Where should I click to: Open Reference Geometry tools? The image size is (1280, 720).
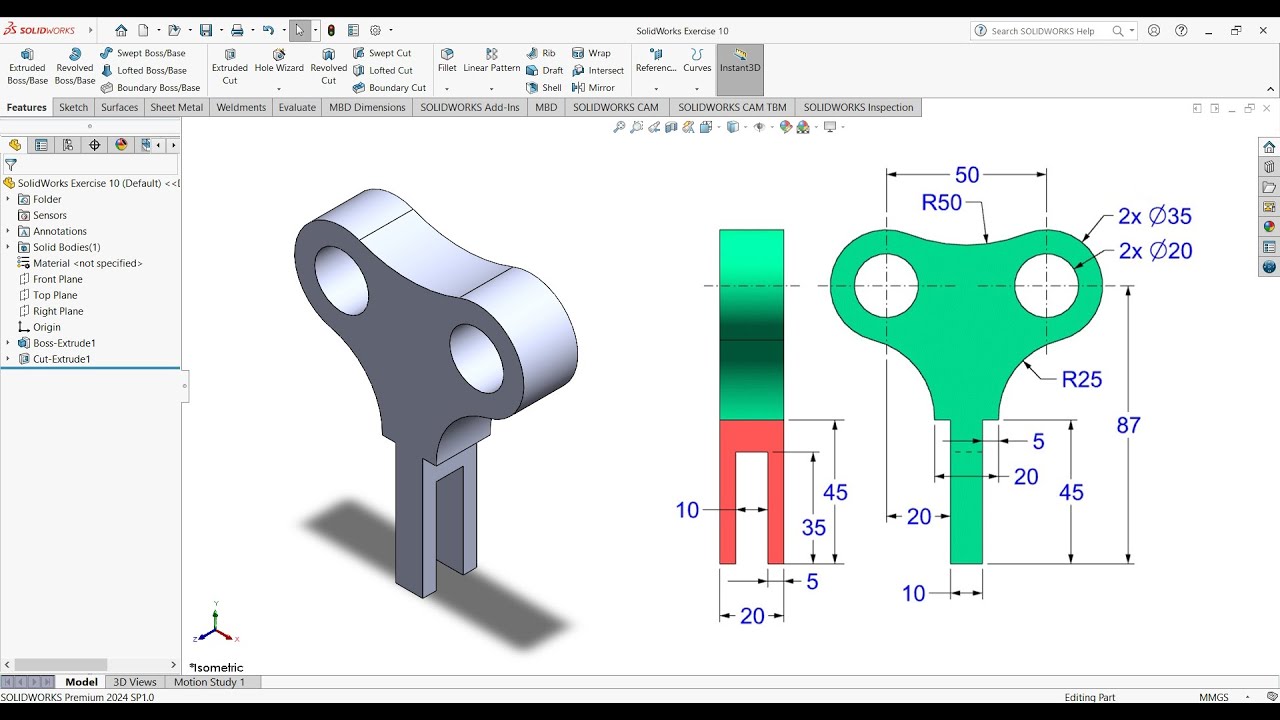point(656,61)
